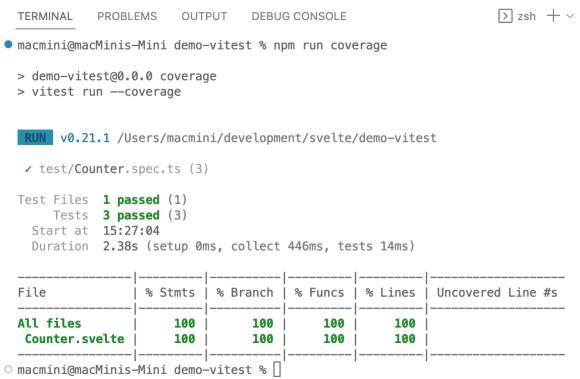The height and width of the screenshot is (379, 580).
Task: Open the PROBLEMS tab
Action: point(127,16)
